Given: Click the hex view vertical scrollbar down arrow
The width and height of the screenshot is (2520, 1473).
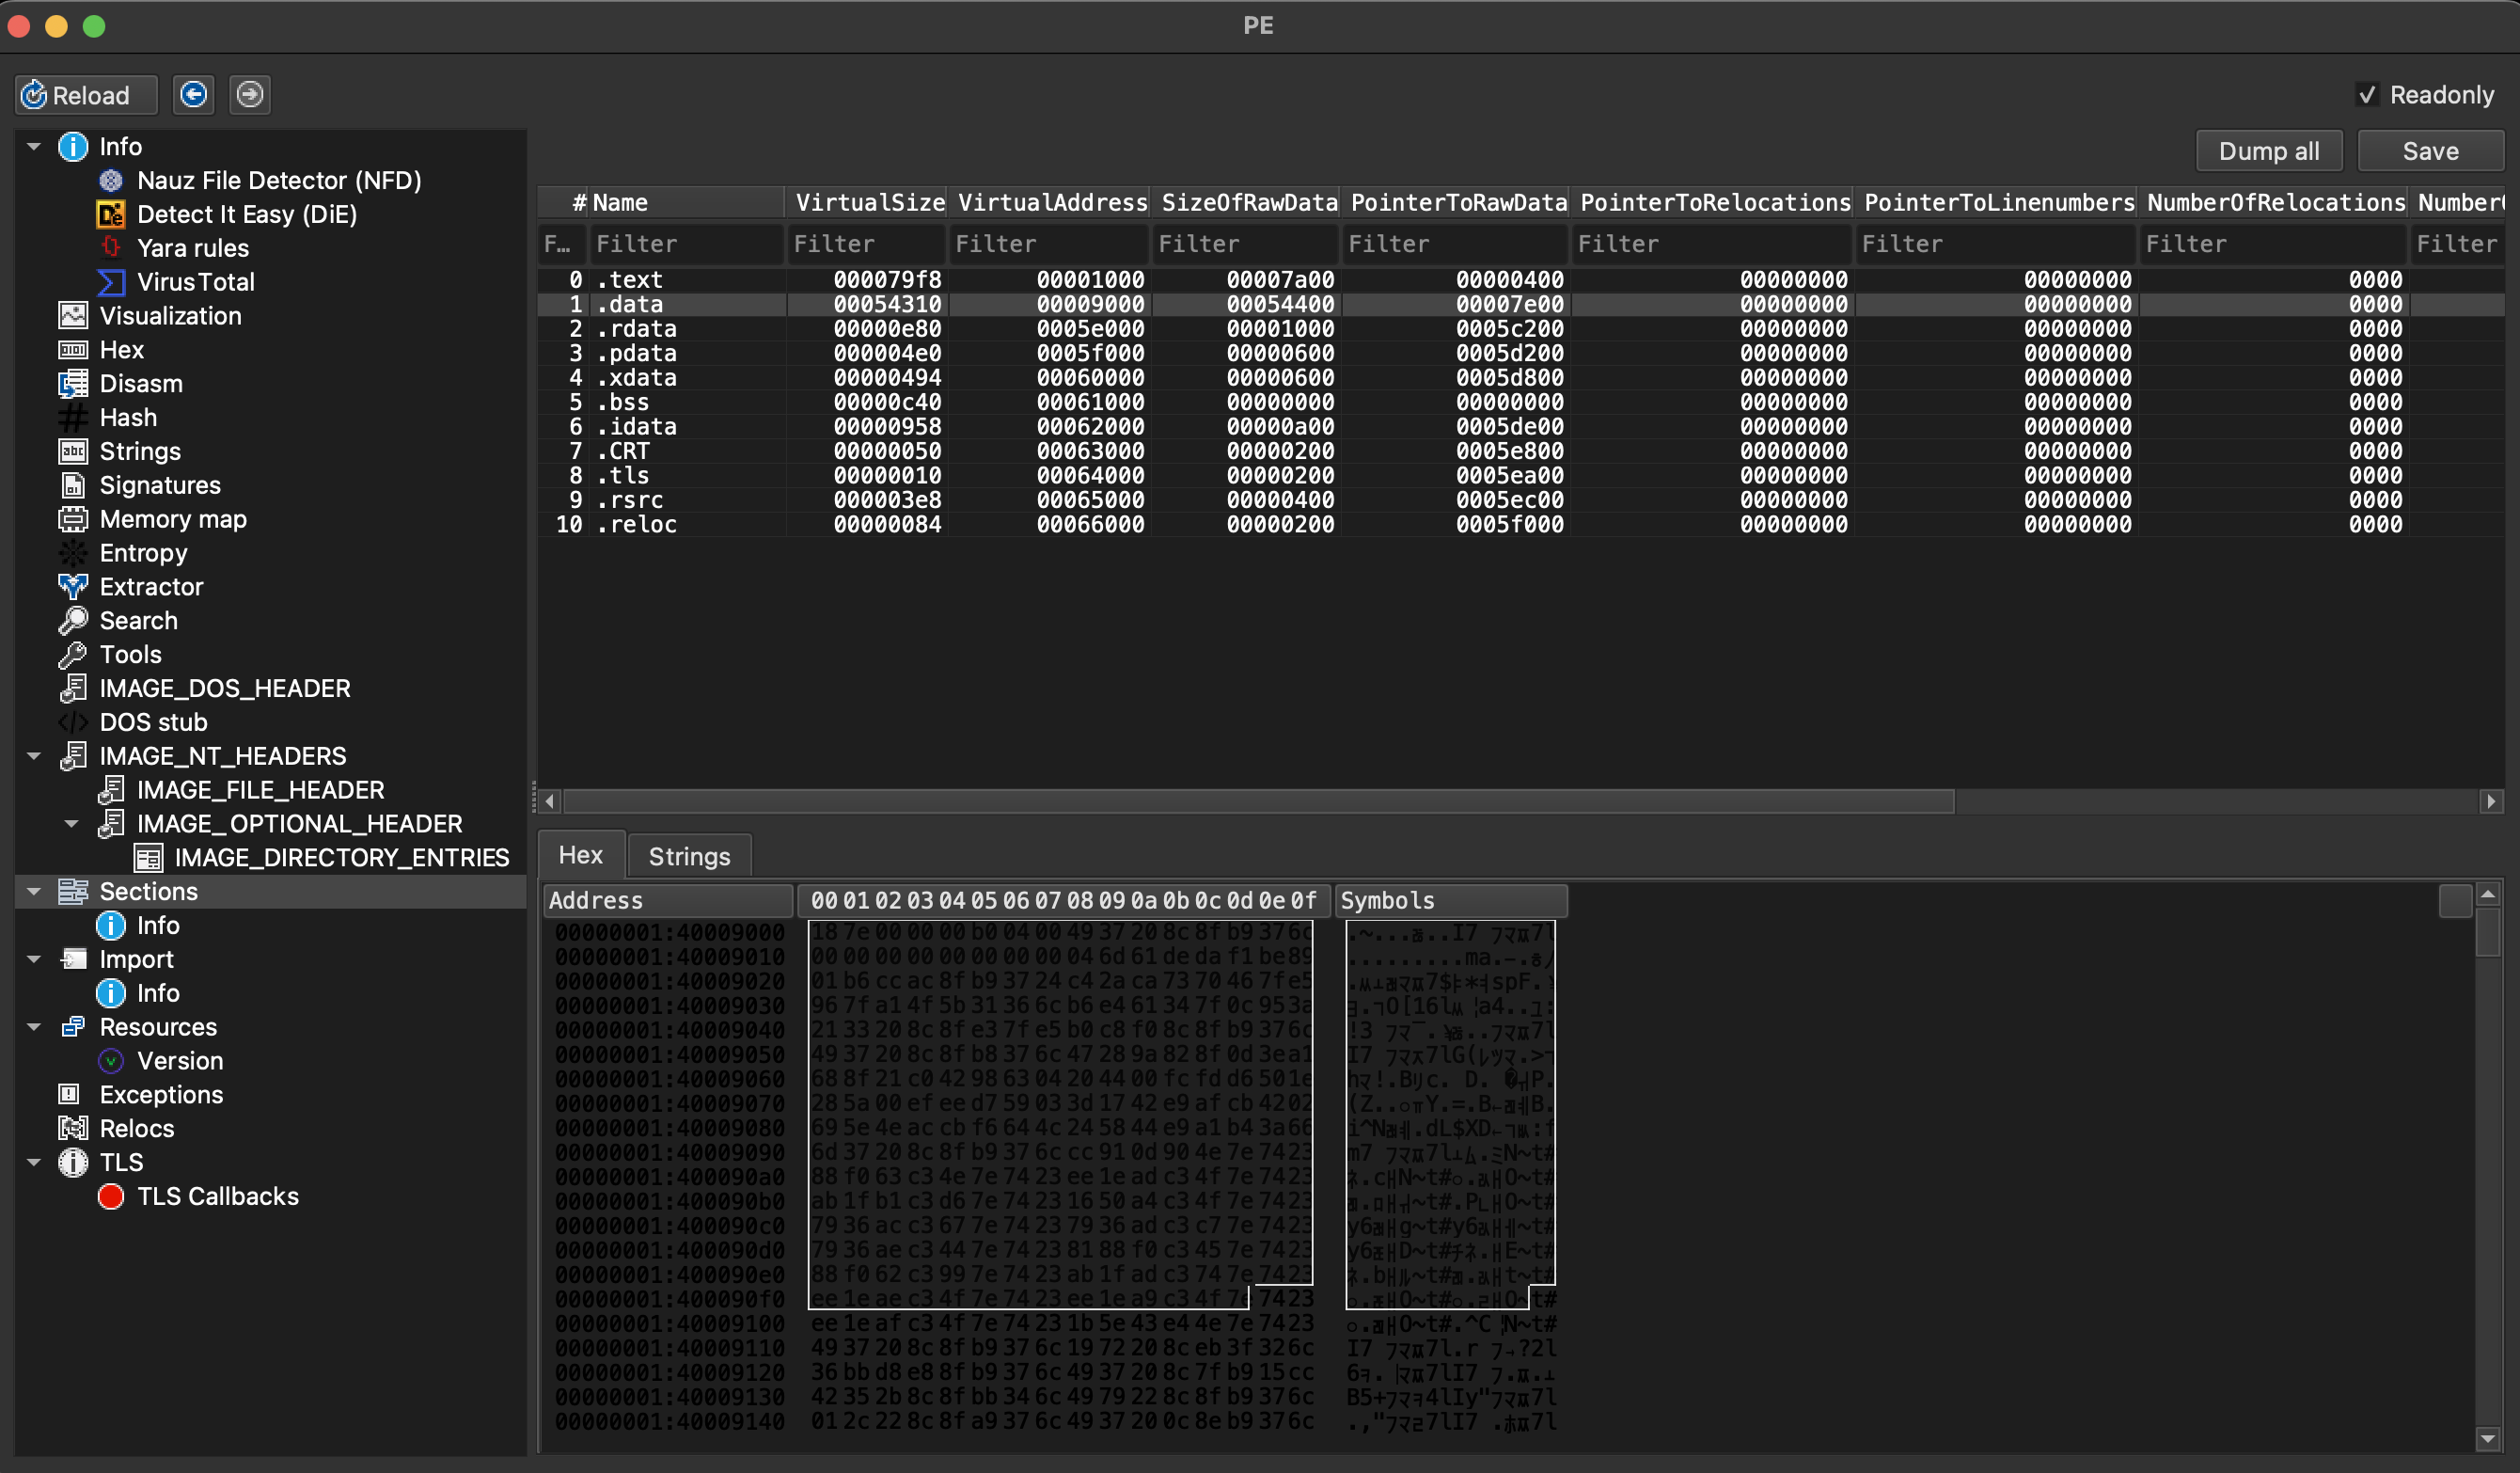Looking at the screenshot, I should (2488, 1439).
